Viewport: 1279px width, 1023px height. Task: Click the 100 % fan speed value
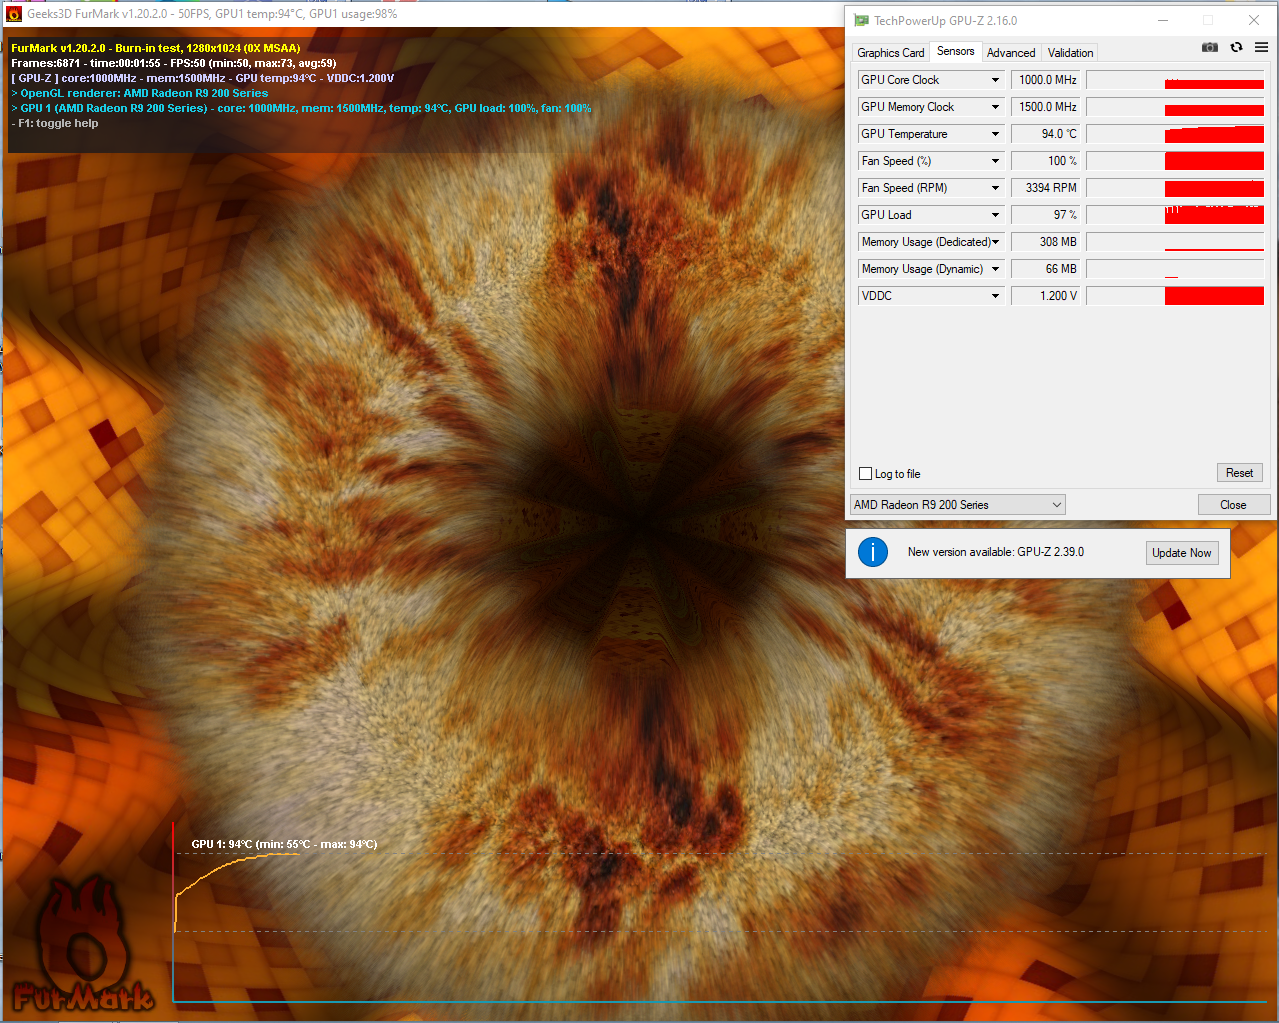1046,161
